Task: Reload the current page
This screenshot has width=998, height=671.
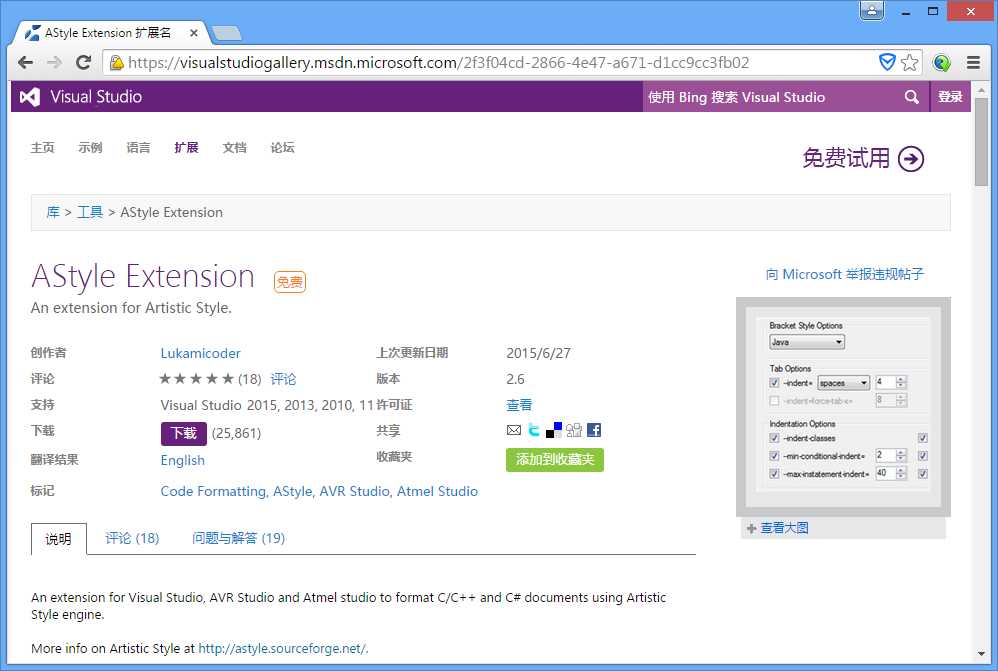Action: click(83, 62)
